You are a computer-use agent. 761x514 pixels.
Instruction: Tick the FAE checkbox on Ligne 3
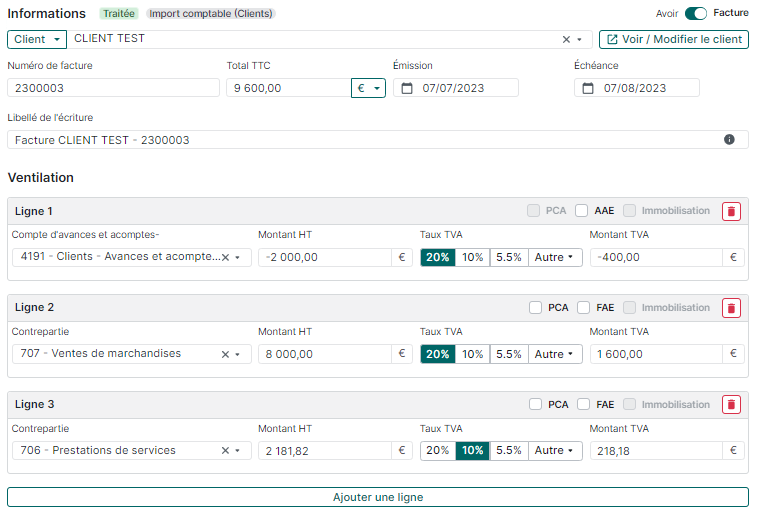point(583,405)
